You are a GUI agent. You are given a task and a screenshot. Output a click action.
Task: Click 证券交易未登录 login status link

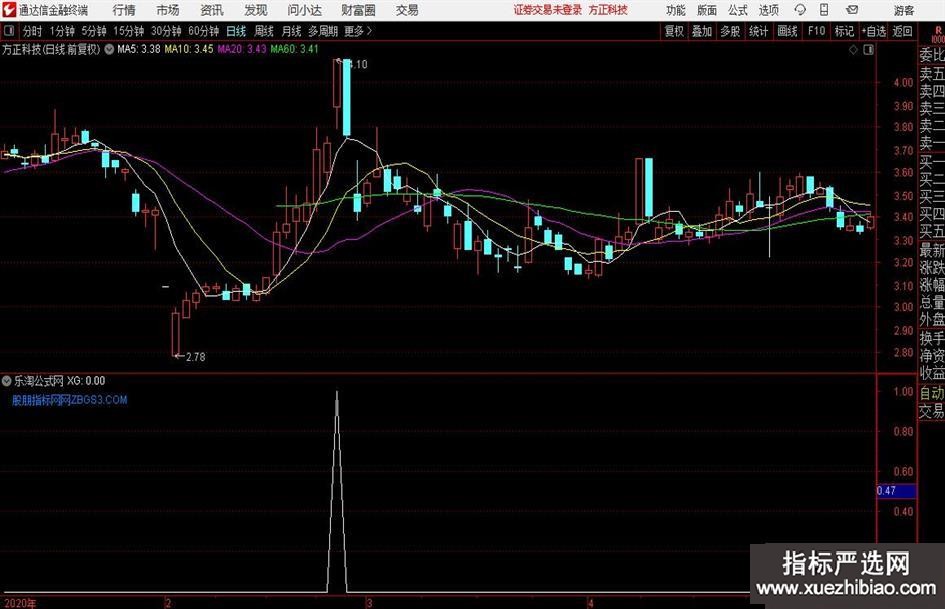[x=548, y=10]
